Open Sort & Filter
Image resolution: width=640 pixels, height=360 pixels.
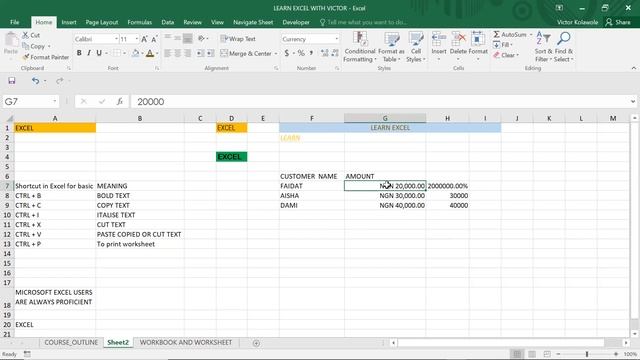pos(543,47)
